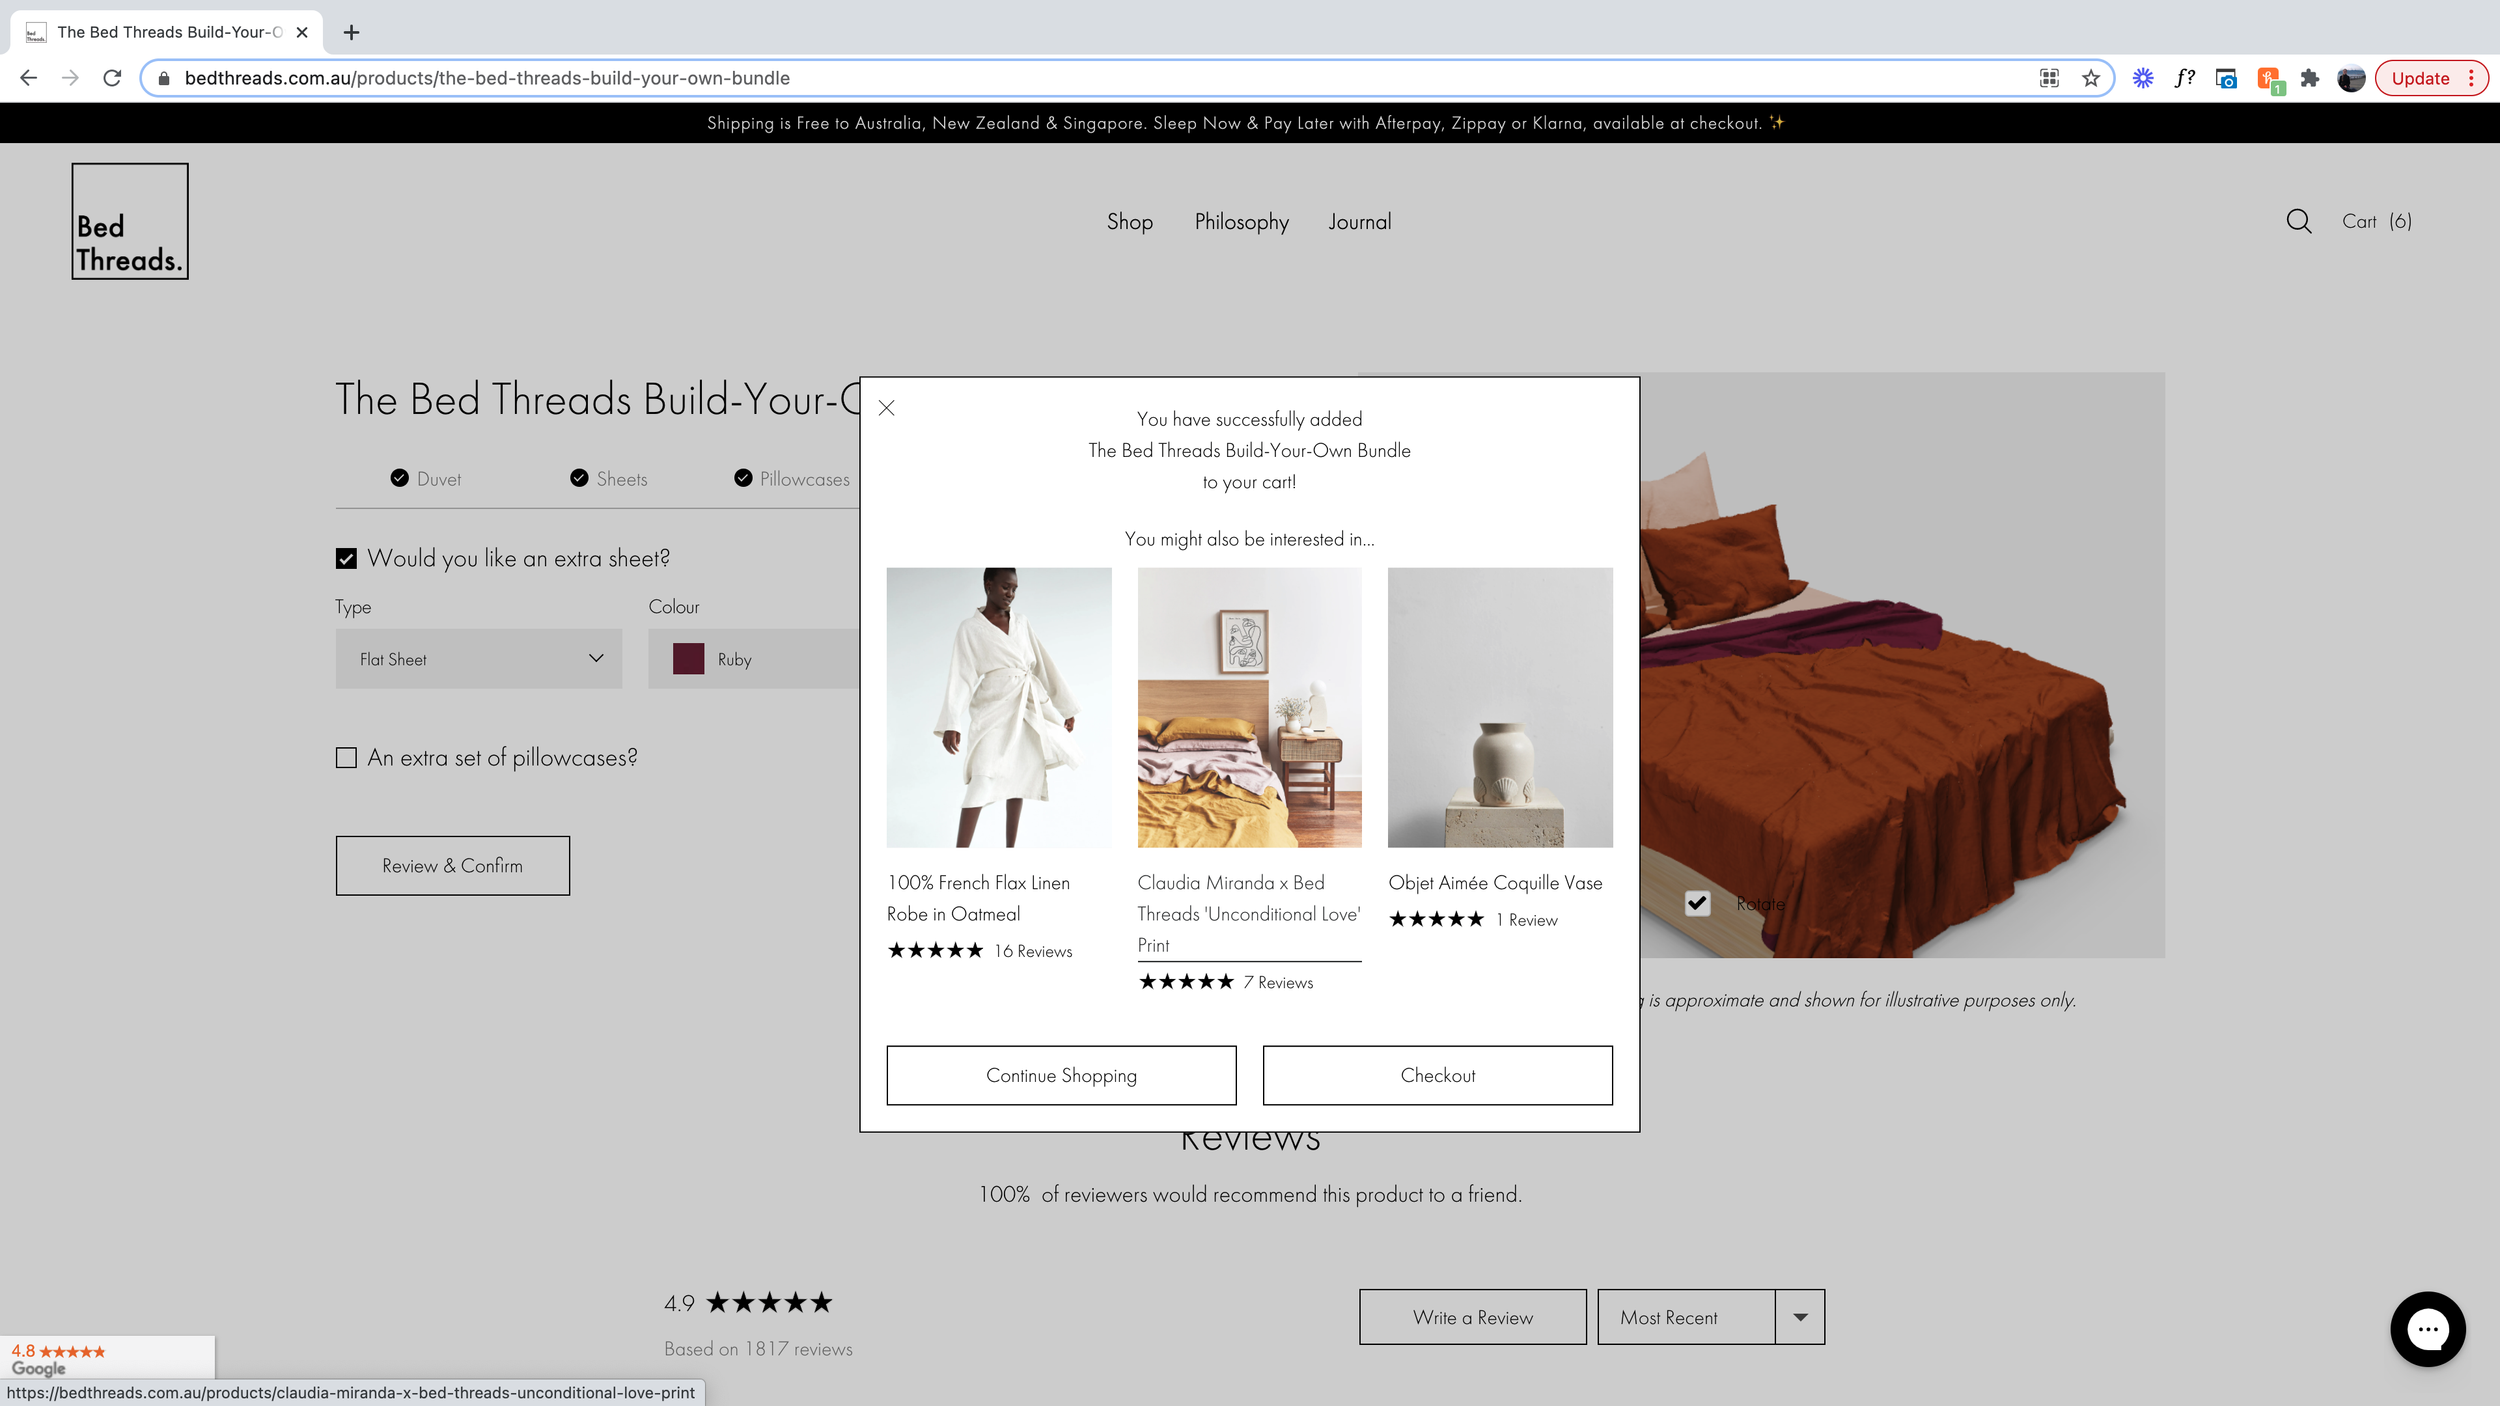The image size is (2500, 1406).
Task: Open the Unconditional Love Print image
Action: (x=1249, y=707)
